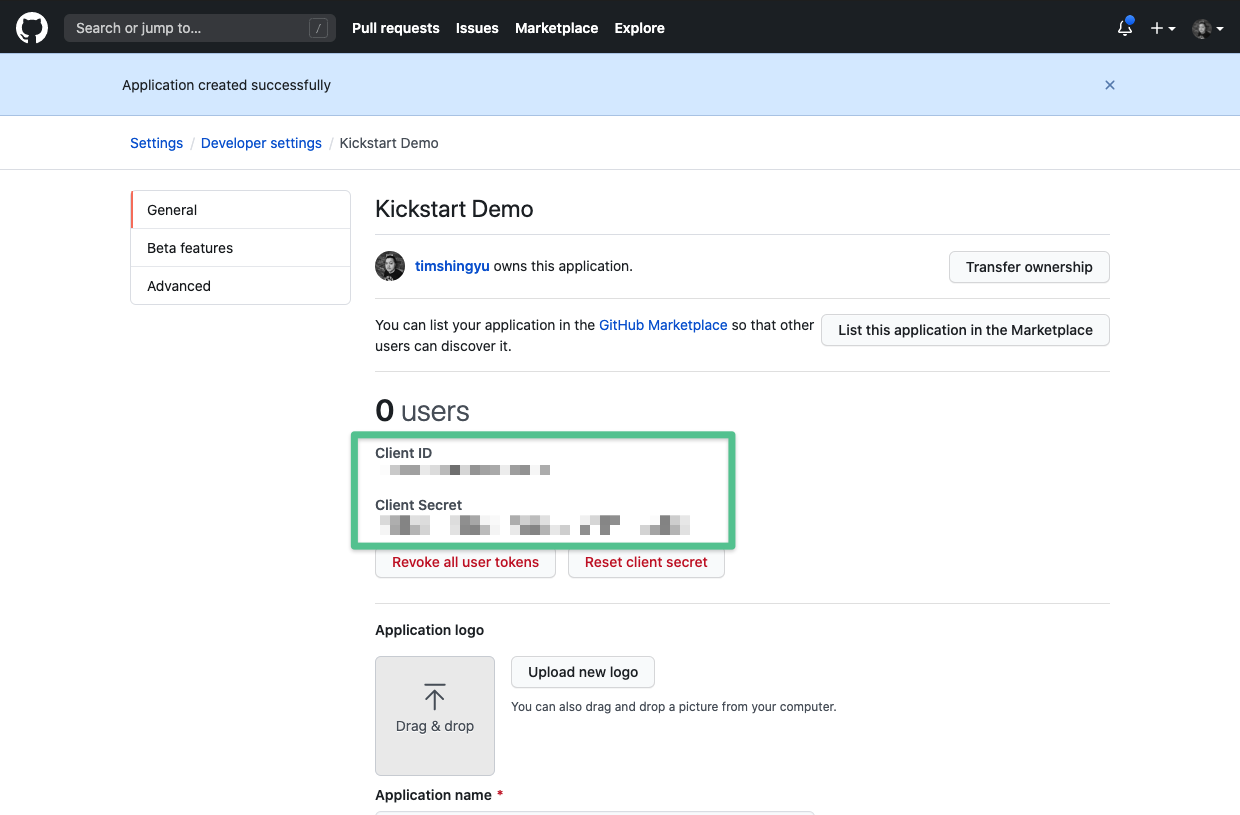
Task: Click the 0 users count text
Action: point(422,411)
